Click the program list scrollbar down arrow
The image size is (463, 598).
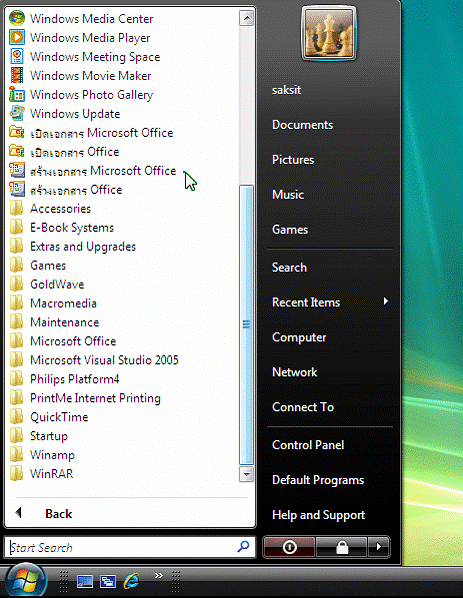(x=246, y=474)
